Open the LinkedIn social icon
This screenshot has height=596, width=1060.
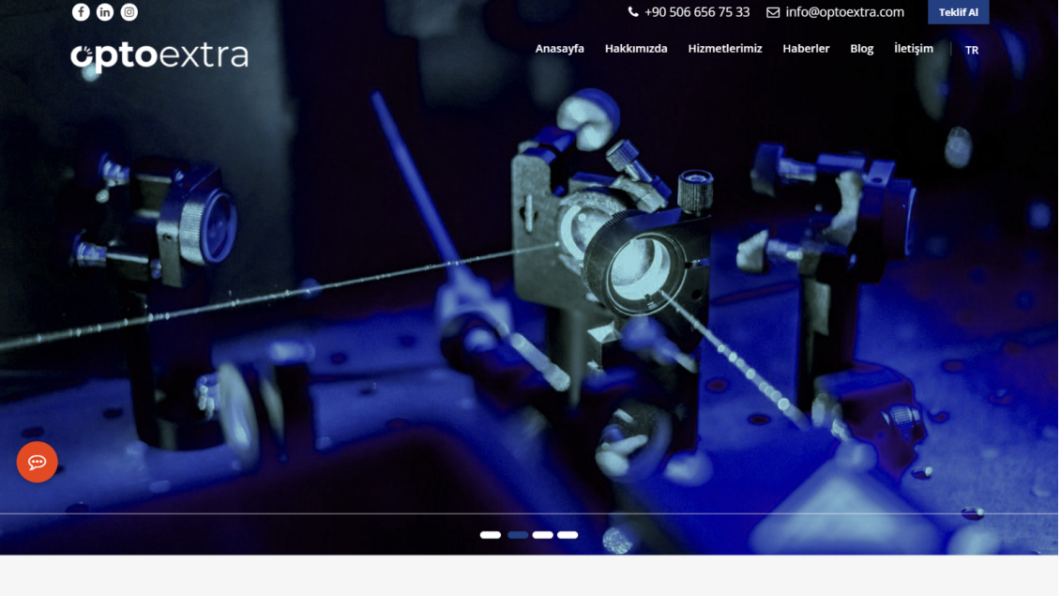click(x=105, y=12)
